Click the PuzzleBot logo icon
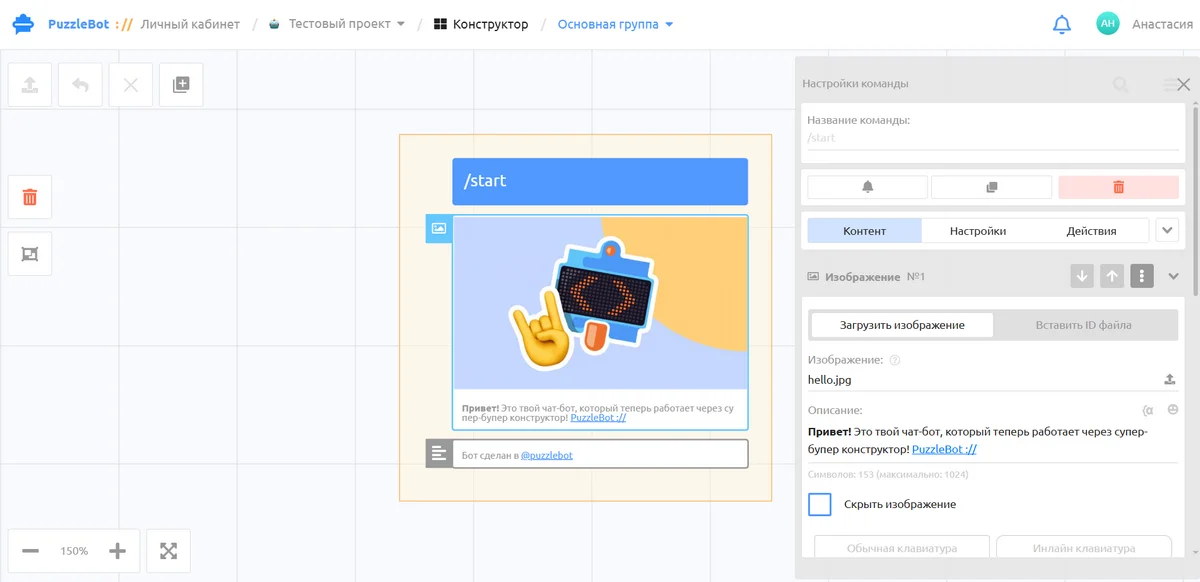The width and height of the screenshot is (1200, 582). tap(24, 24)
